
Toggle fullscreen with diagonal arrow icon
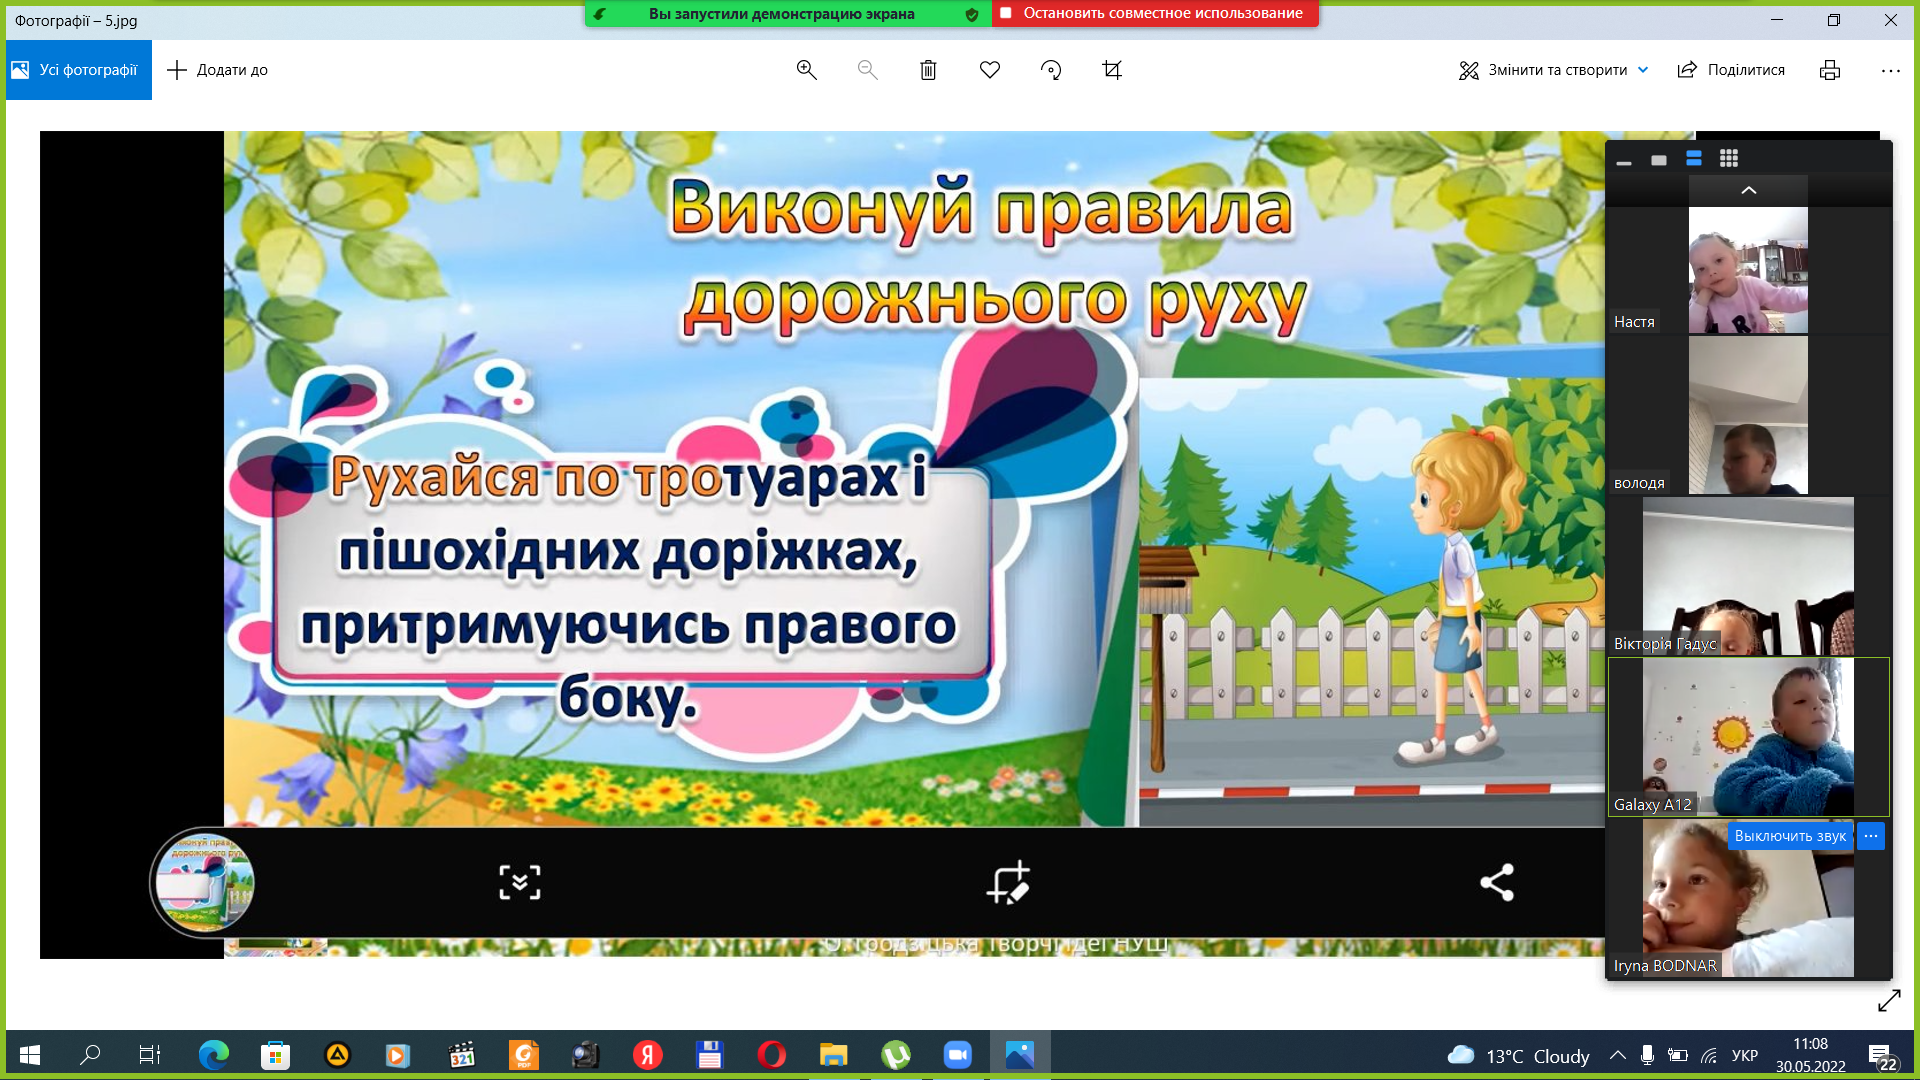tap(1889, 1001)
